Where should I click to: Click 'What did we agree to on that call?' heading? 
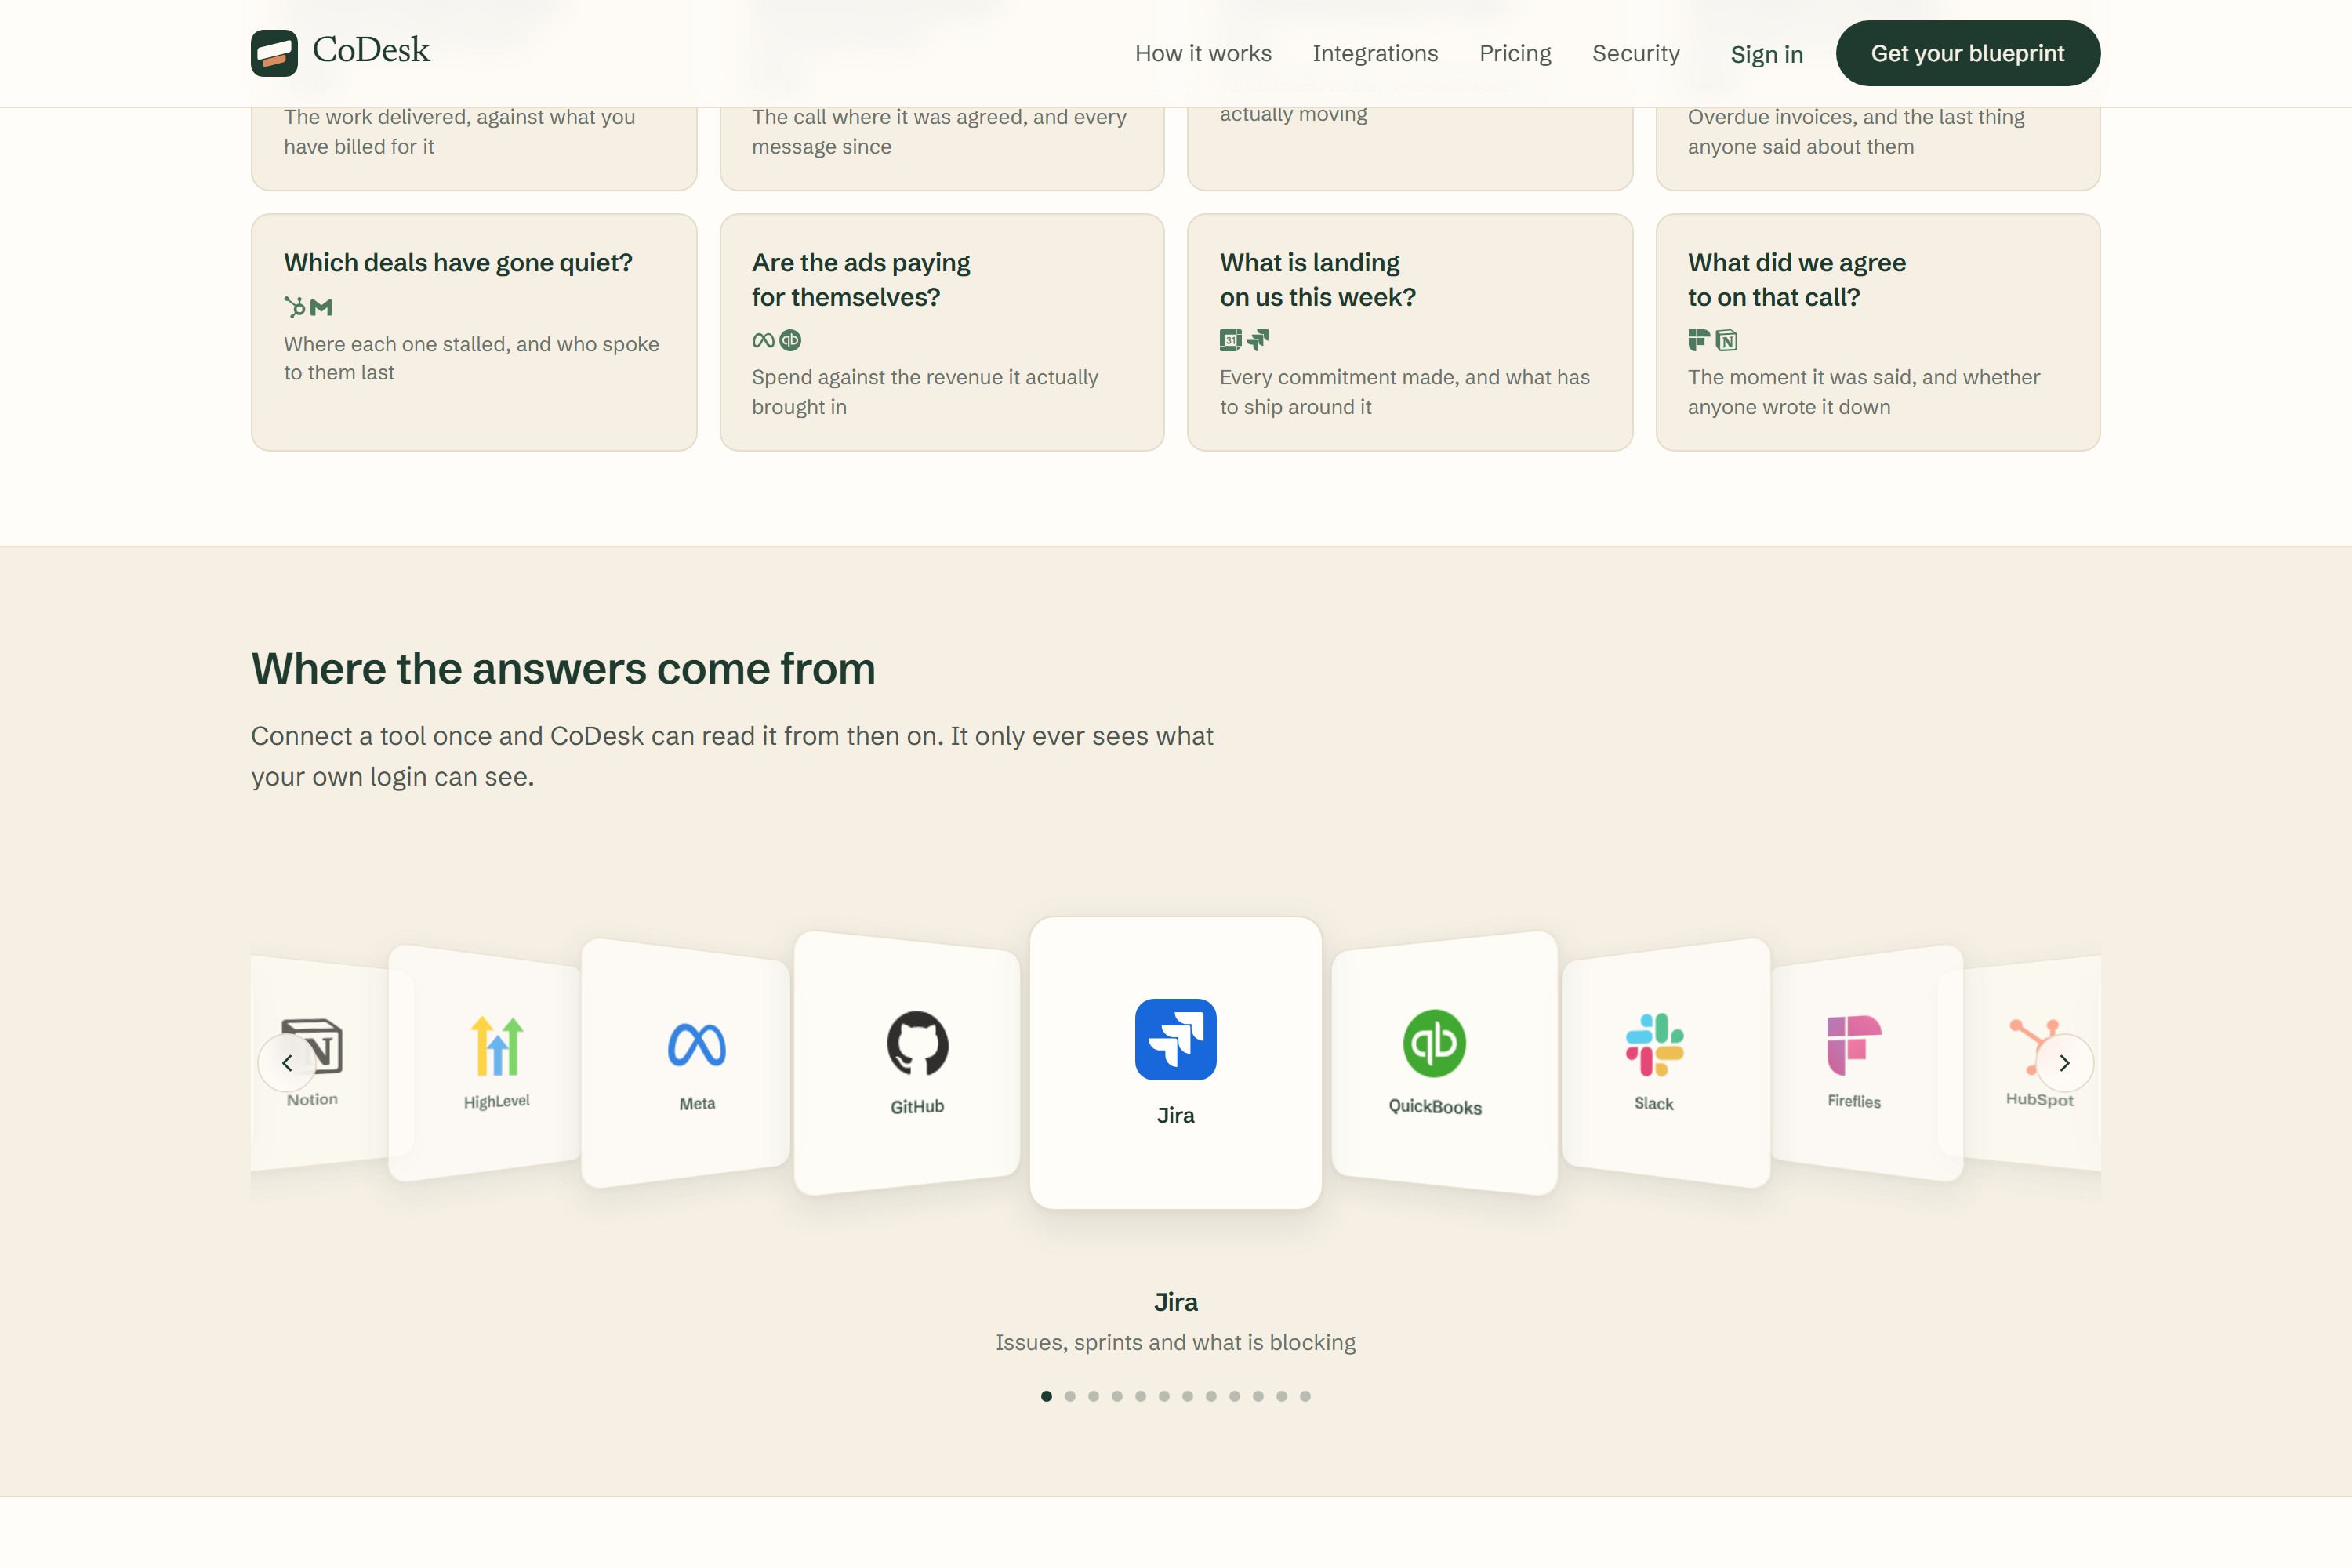[1797, 280]
